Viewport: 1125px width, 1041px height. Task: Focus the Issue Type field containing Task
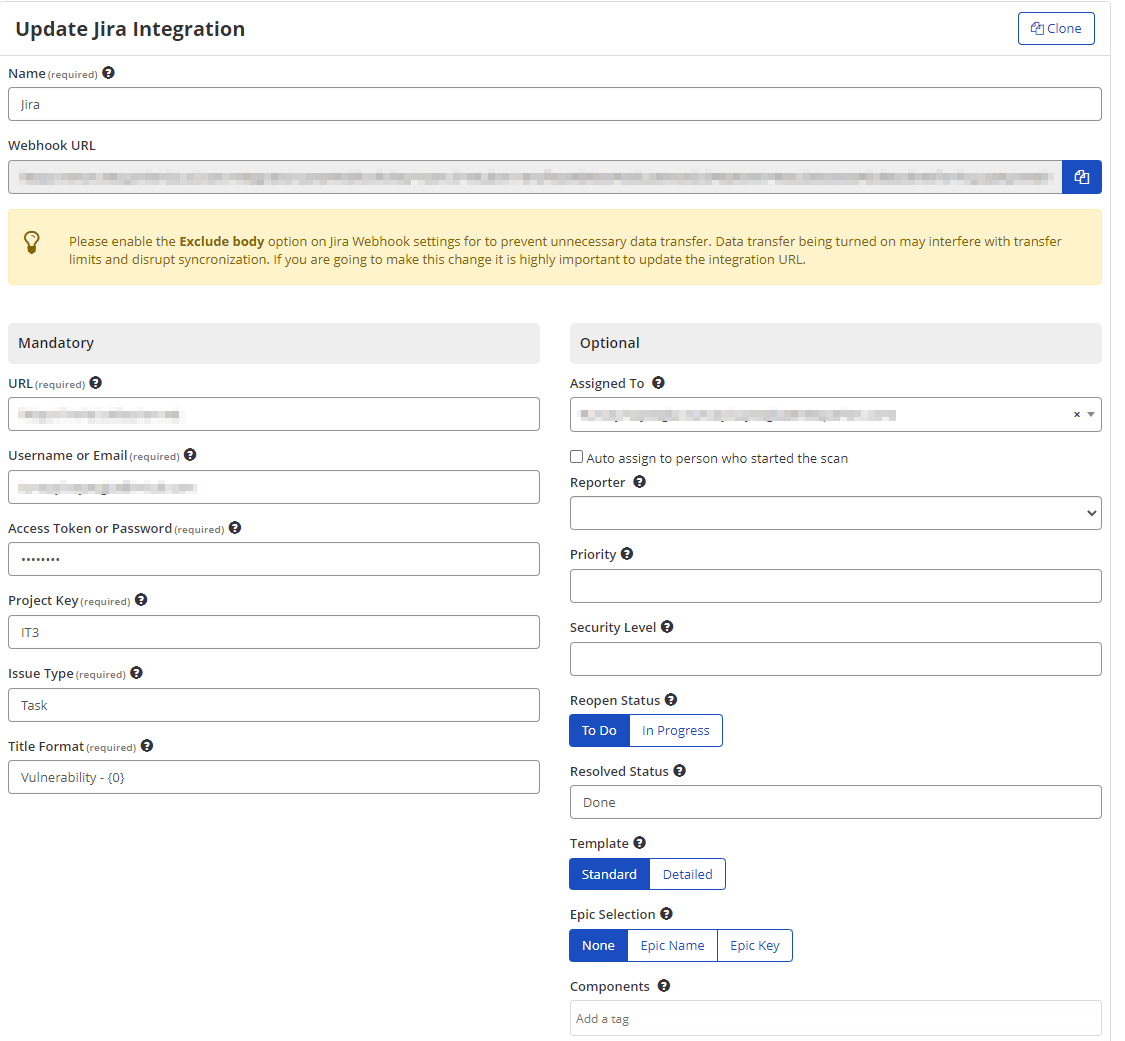[274, 705]
